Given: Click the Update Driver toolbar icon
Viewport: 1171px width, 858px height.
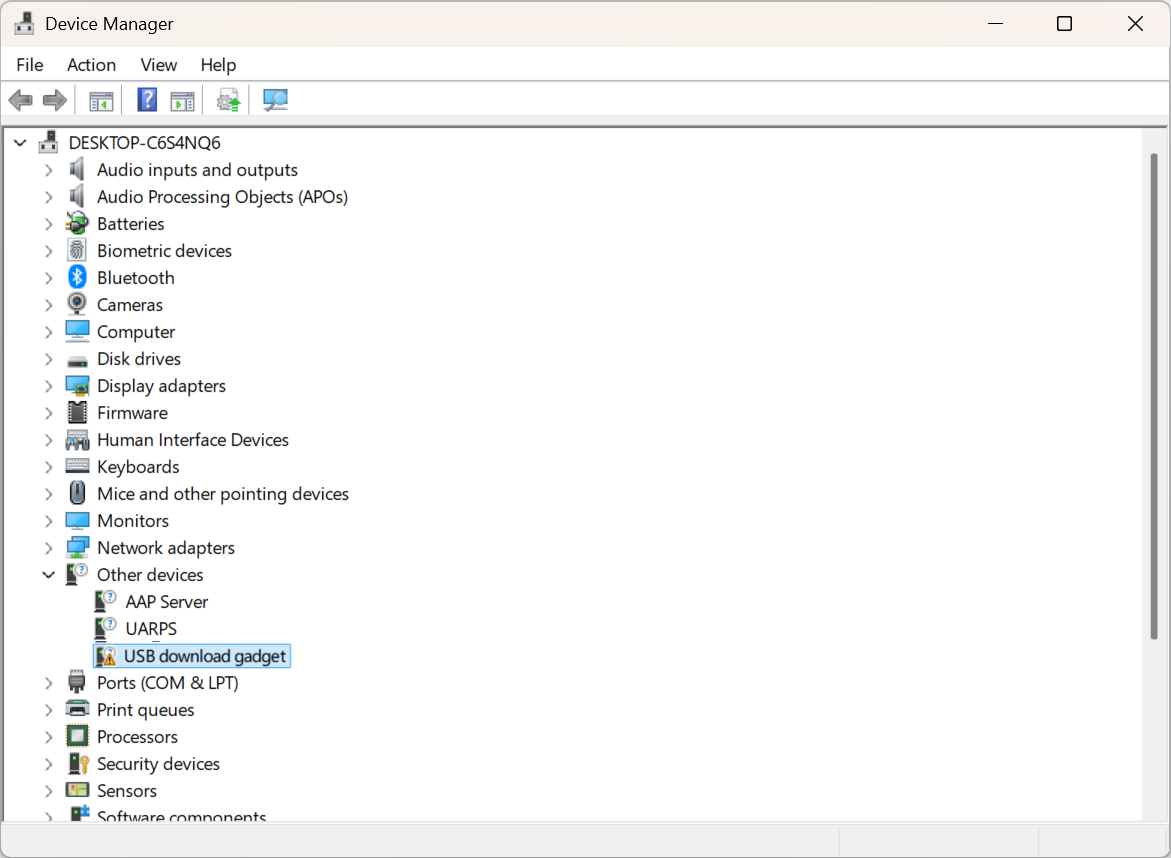Looking at the screenshot, I should click(228, 99).
